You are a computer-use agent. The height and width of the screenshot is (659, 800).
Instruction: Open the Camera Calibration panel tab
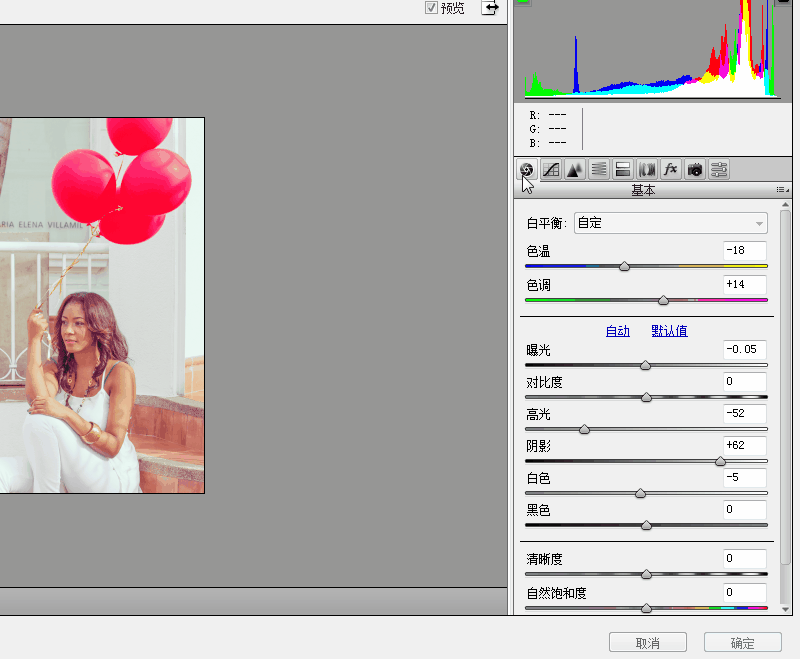coord(695,169)
